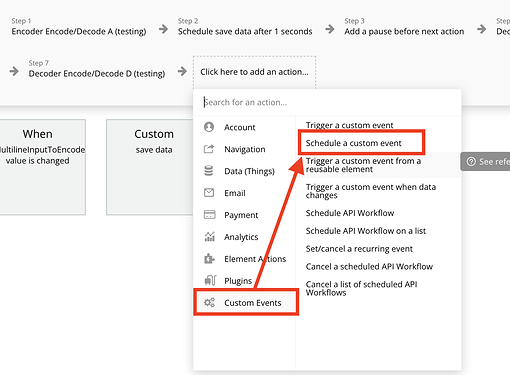Open the Account actions category
The height and width of the screenshot is (375, 510).
tap(244, 127)
